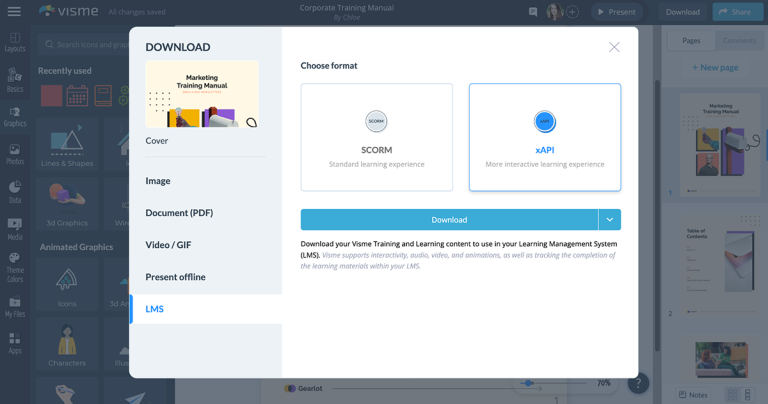Click the cover thumbnail preview
The height and width of the screenshot is (404, 768).
point(202,94)
